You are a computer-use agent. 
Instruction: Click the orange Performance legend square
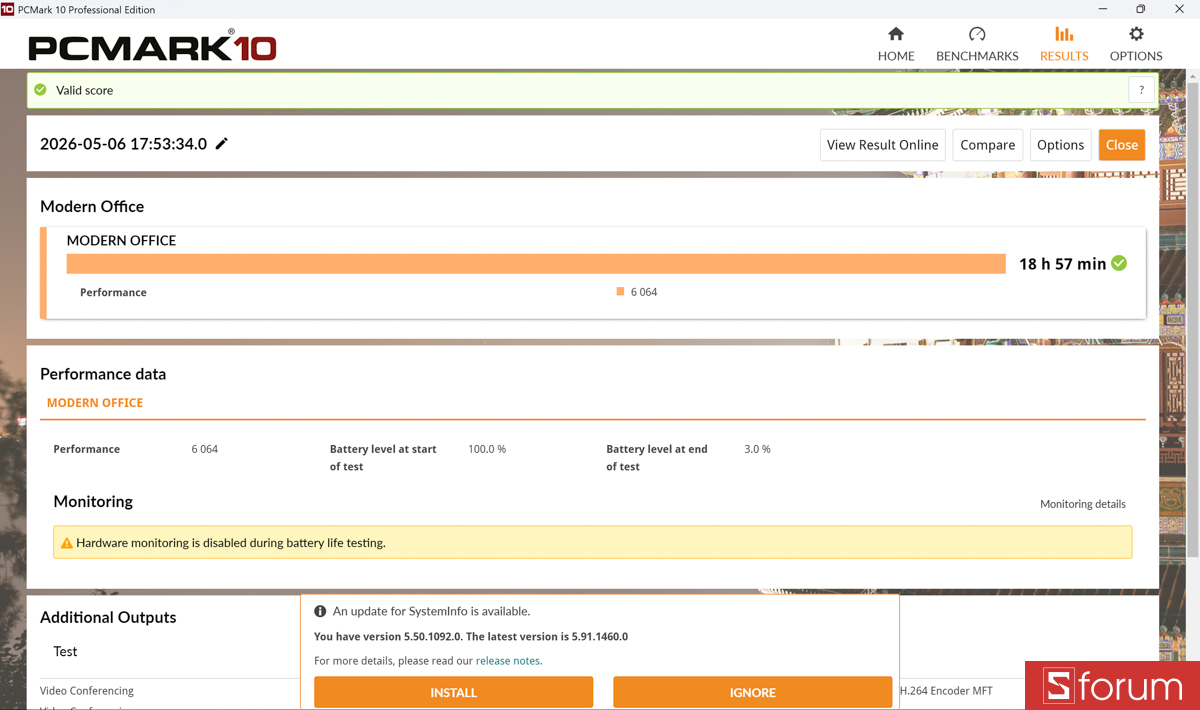[620, 292]
